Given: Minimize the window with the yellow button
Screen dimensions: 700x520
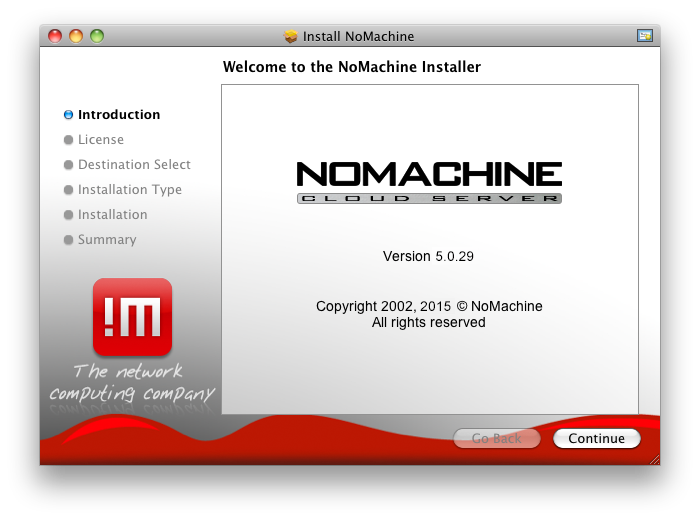Looking at the screenshot, I should tap(76, 36).
